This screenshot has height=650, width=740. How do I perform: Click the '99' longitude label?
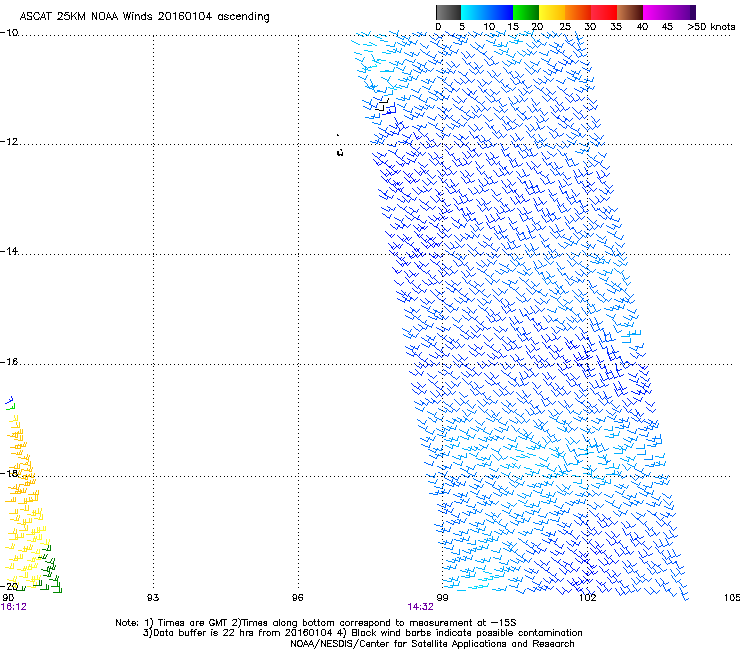click(442, 598)
